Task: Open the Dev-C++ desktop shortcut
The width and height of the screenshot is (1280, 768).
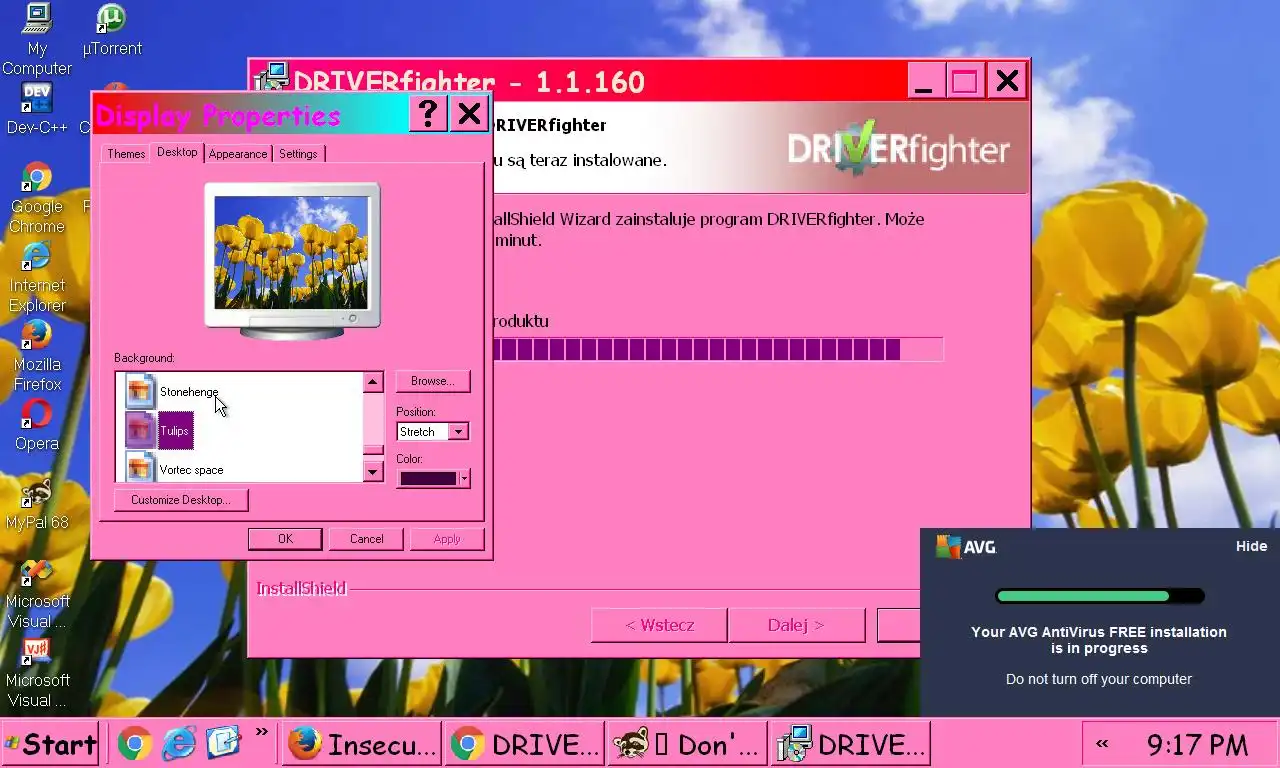Action: click(37, 109)
